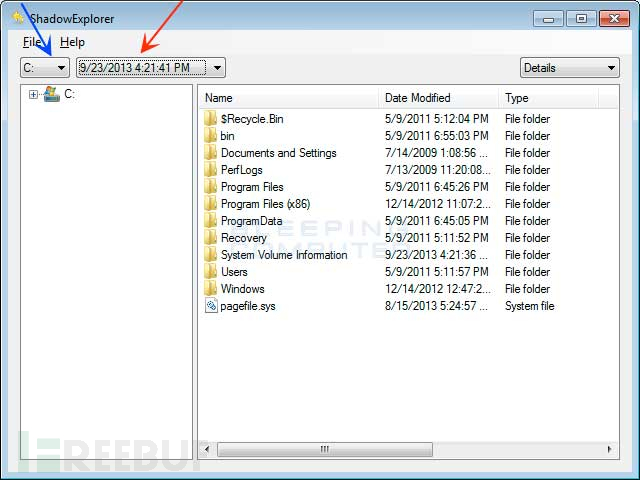Click the Users folder icon
This screenshot has height=480, width=640.
click(x=211, y=272)
